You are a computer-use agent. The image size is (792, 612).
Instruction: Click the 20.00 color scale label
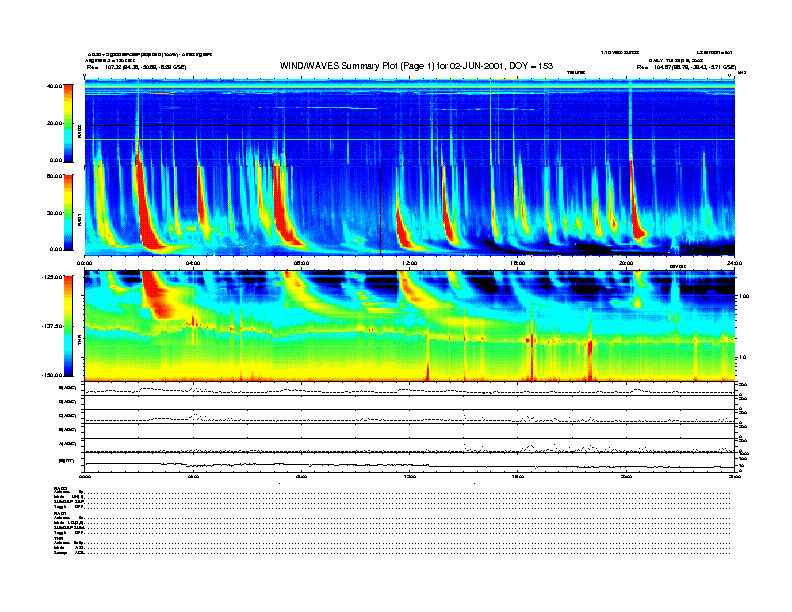tap(55, 123)
